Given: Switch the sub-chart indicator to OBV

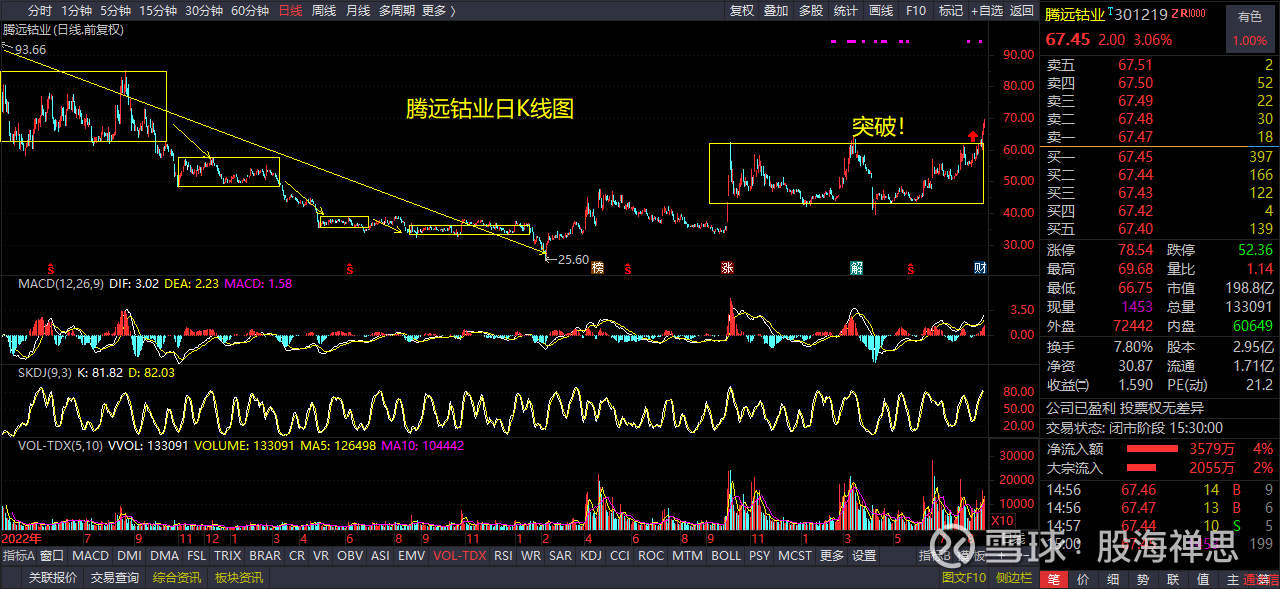Looking at the screenshot, I should coord(350,556).
